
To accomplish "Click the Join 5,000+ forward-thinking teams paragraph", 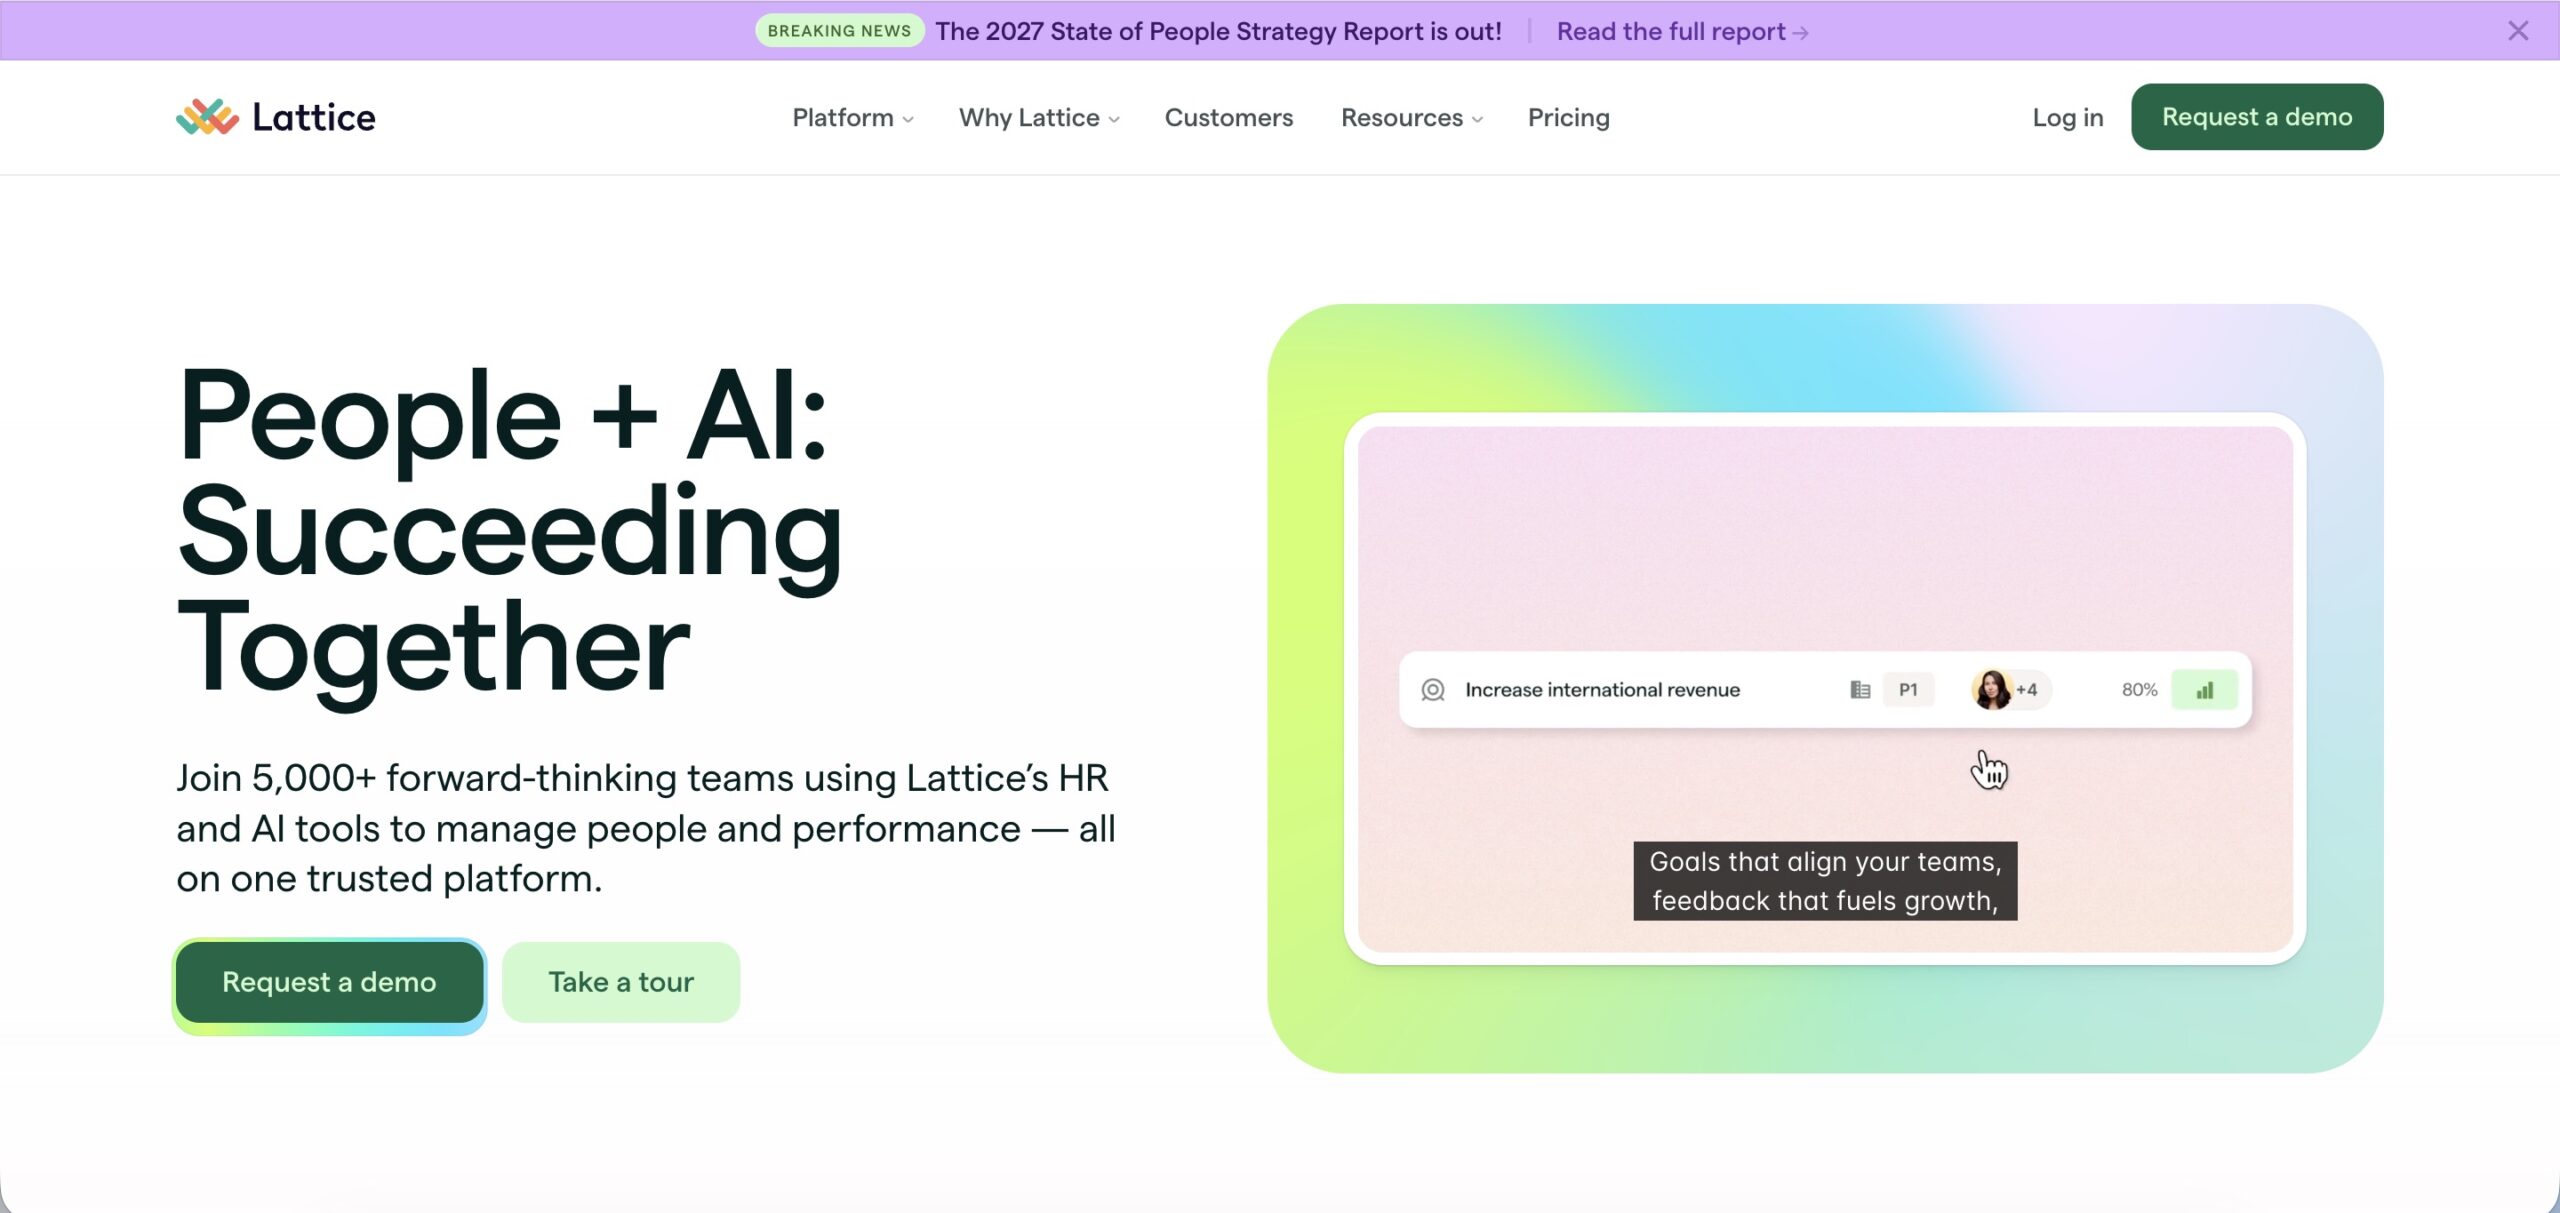I will point(646,828).
